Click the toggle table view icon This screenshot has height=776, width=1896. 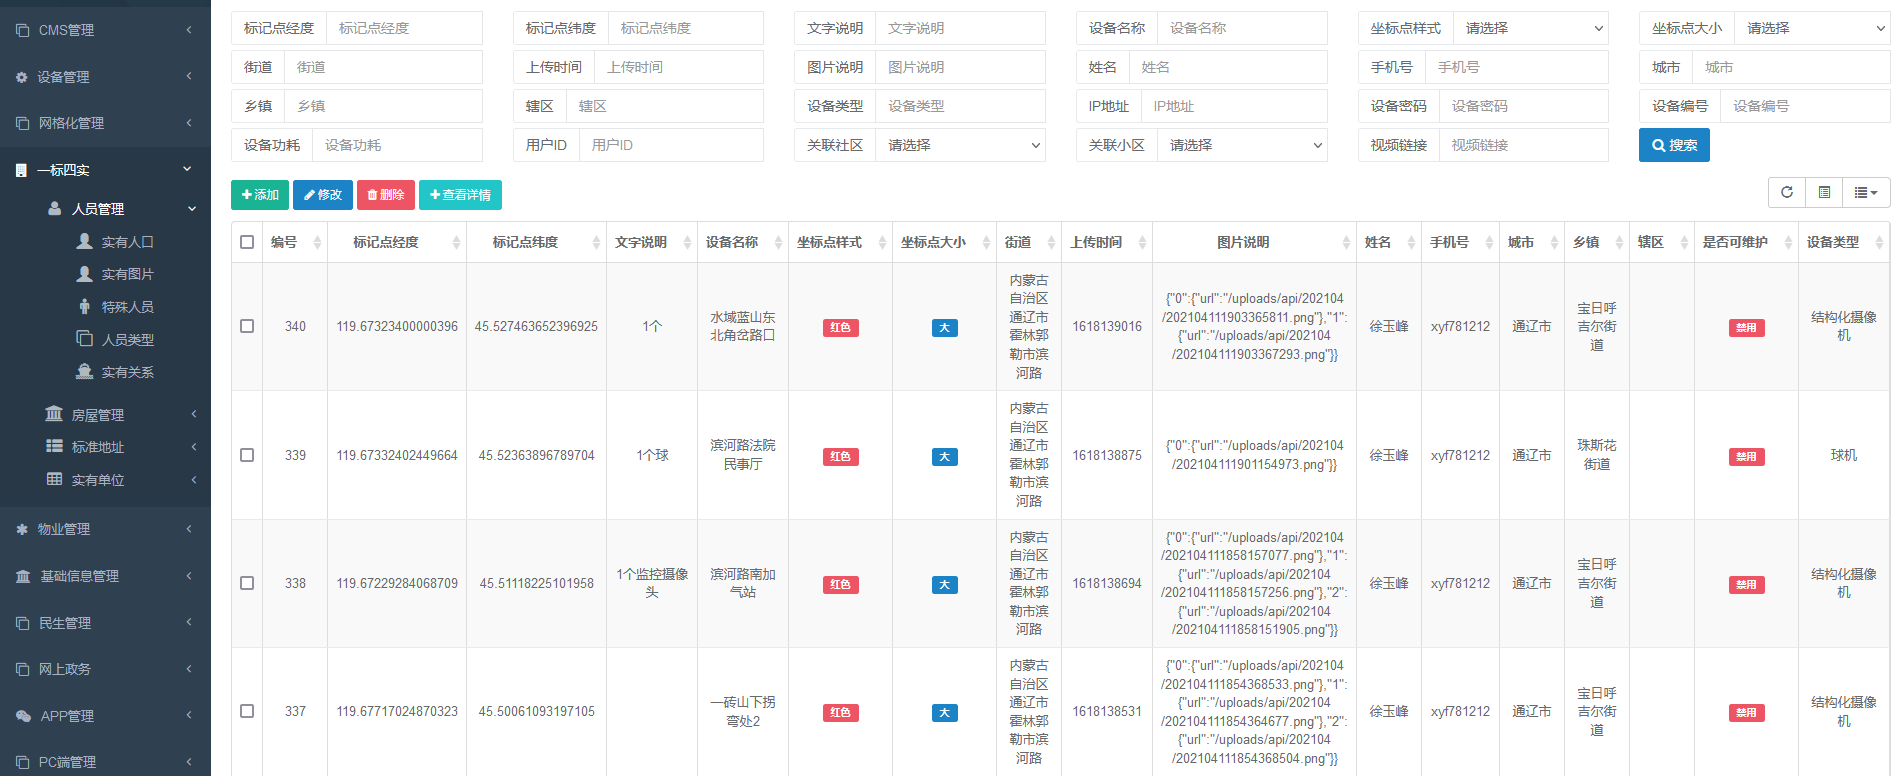tap(1824, 192)
